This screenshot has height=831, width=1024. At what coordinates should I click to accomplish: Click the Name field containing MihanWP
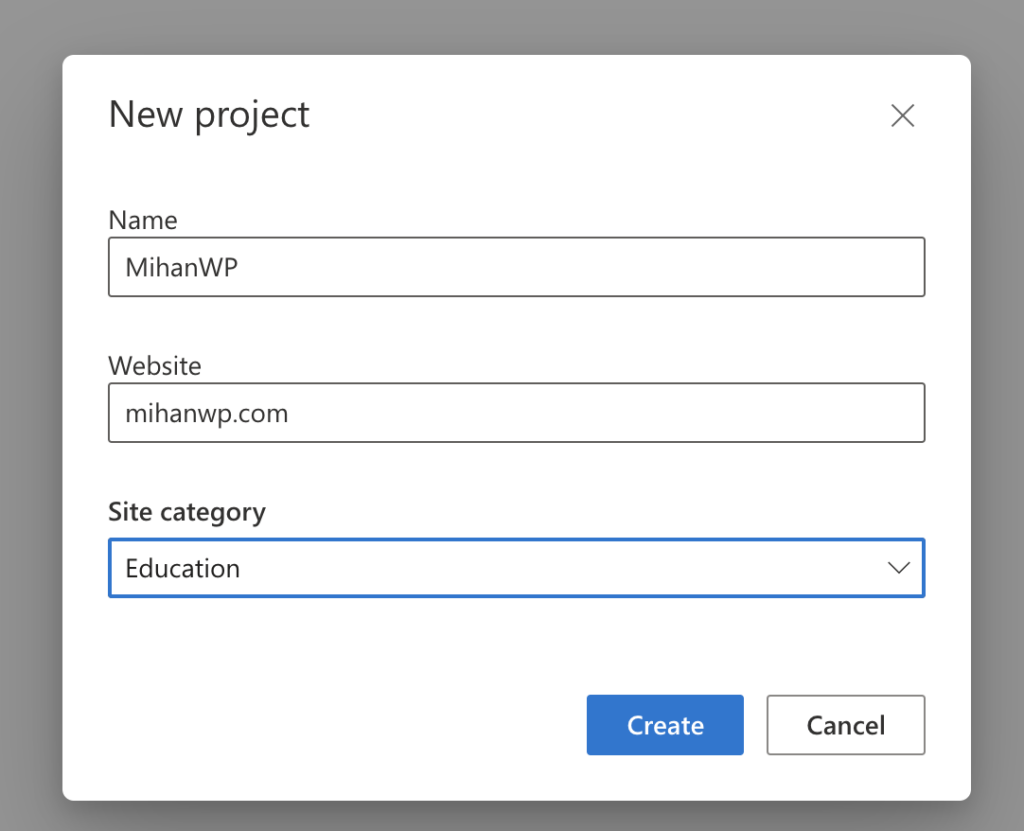coord(517,267)
